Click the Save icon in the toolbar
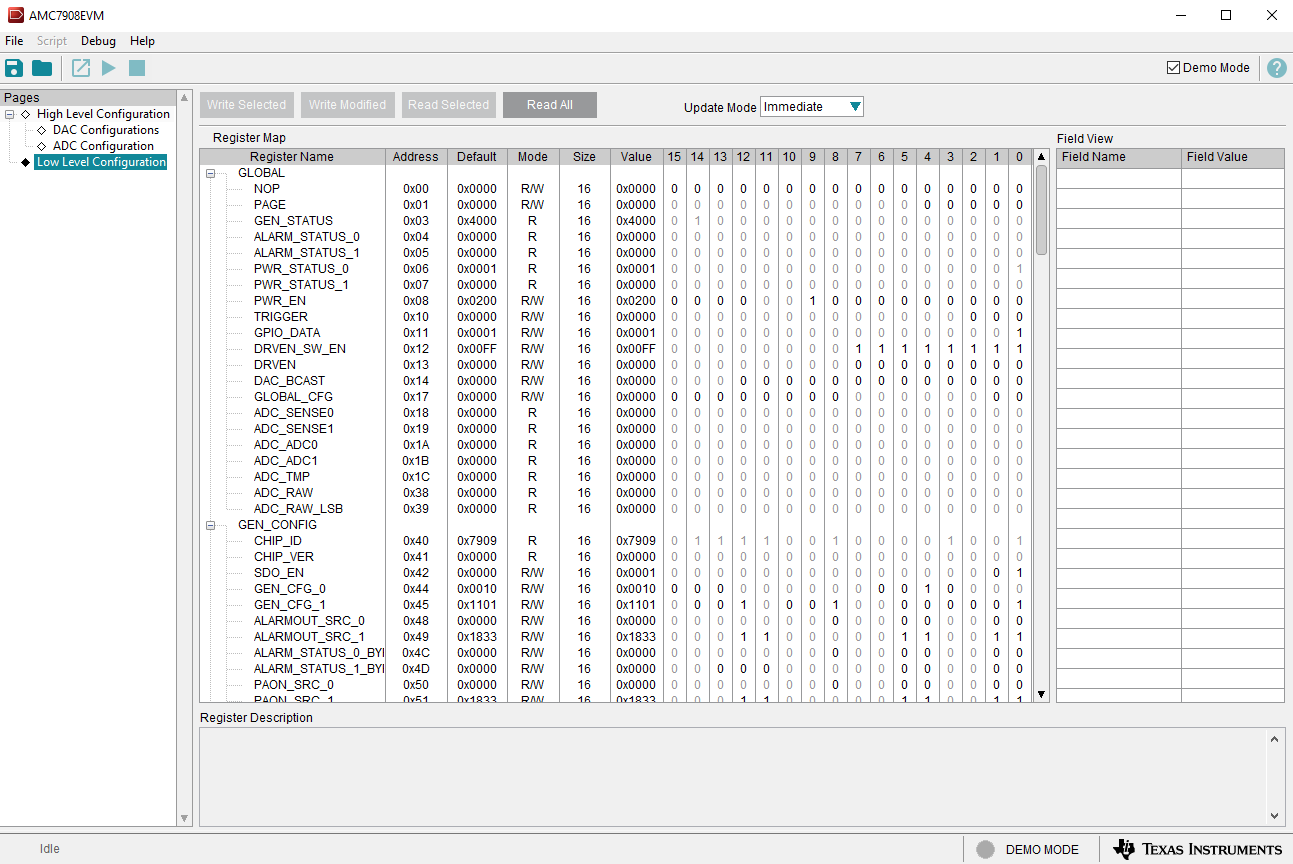This screenshot has height=864, width=1293. pyautogui.click(x=14, y=68)
